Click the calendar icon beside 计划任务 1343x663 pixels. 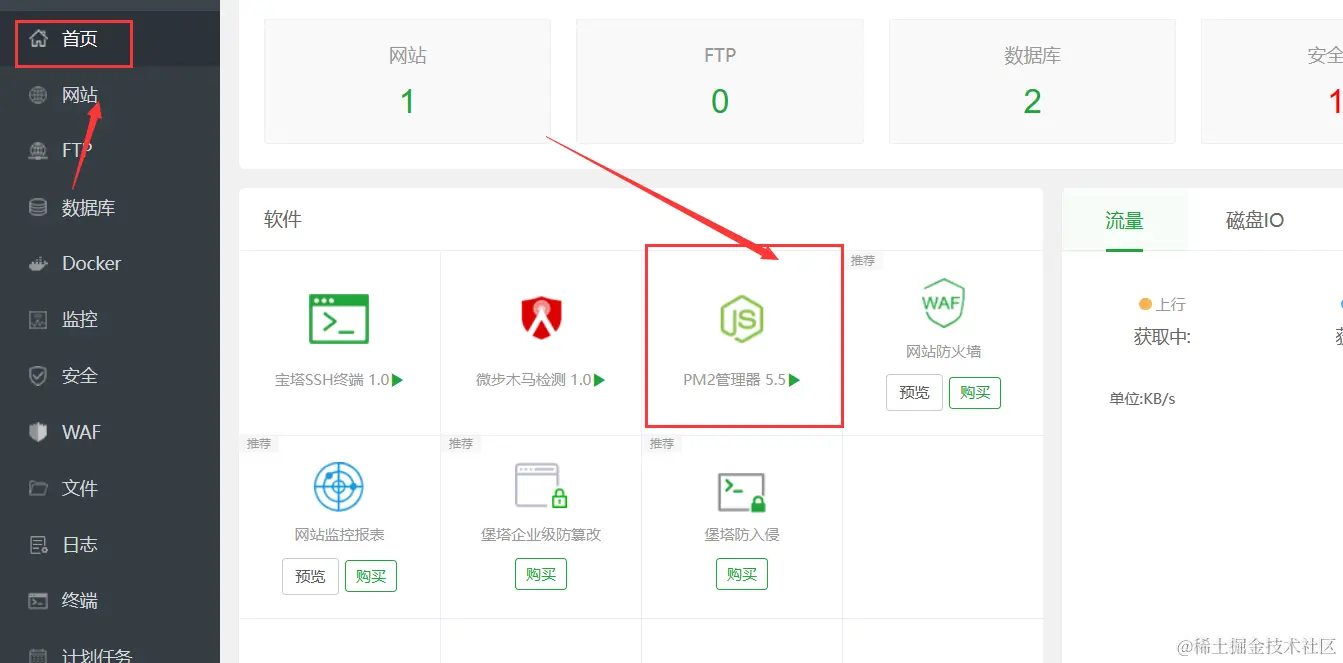tap(38, 656)
